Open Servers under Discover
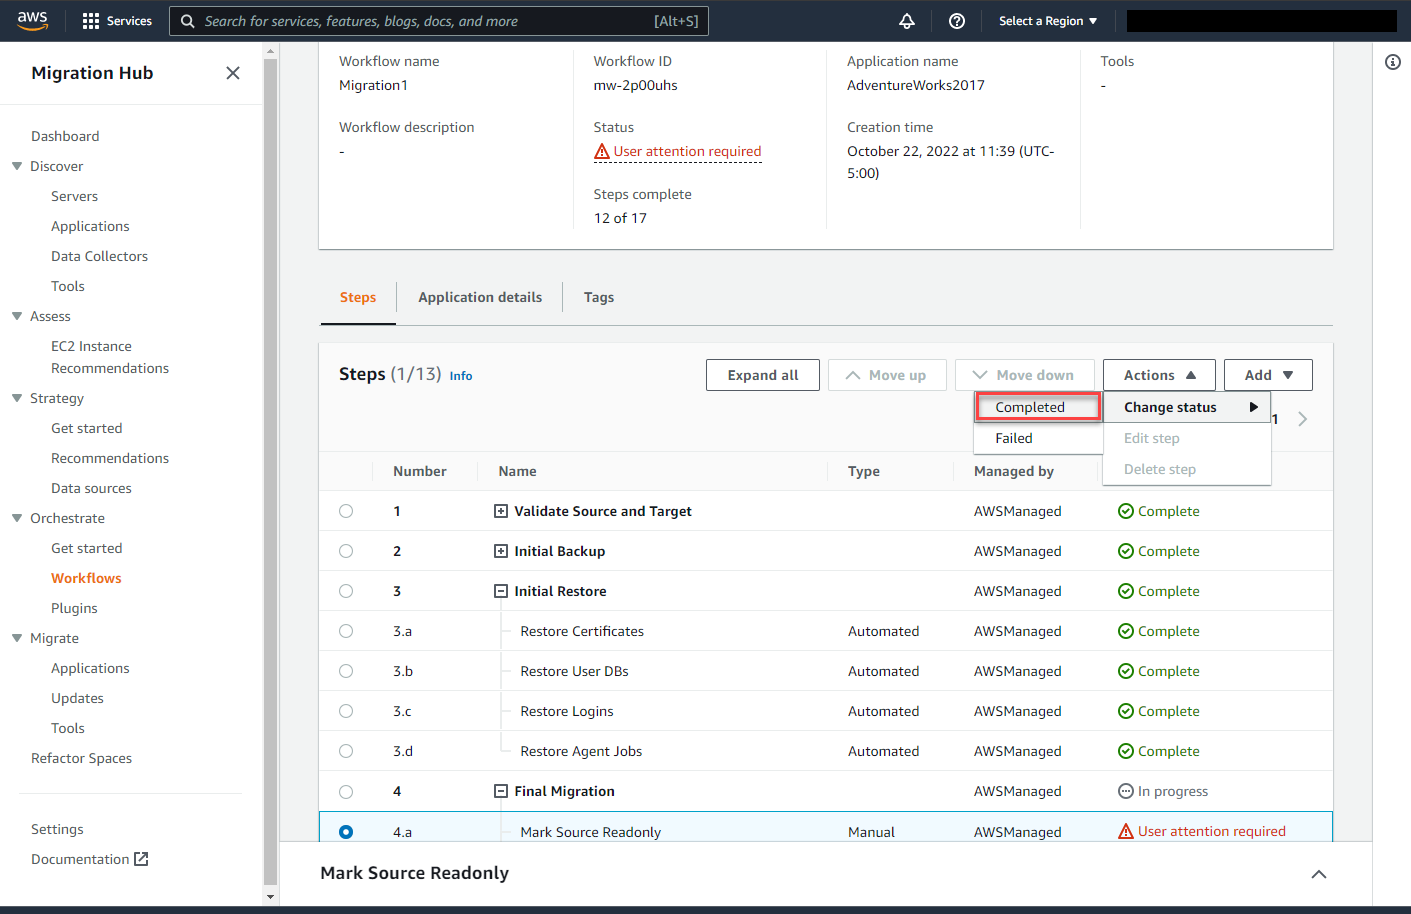1411x914 pixels. coord(74,196)
